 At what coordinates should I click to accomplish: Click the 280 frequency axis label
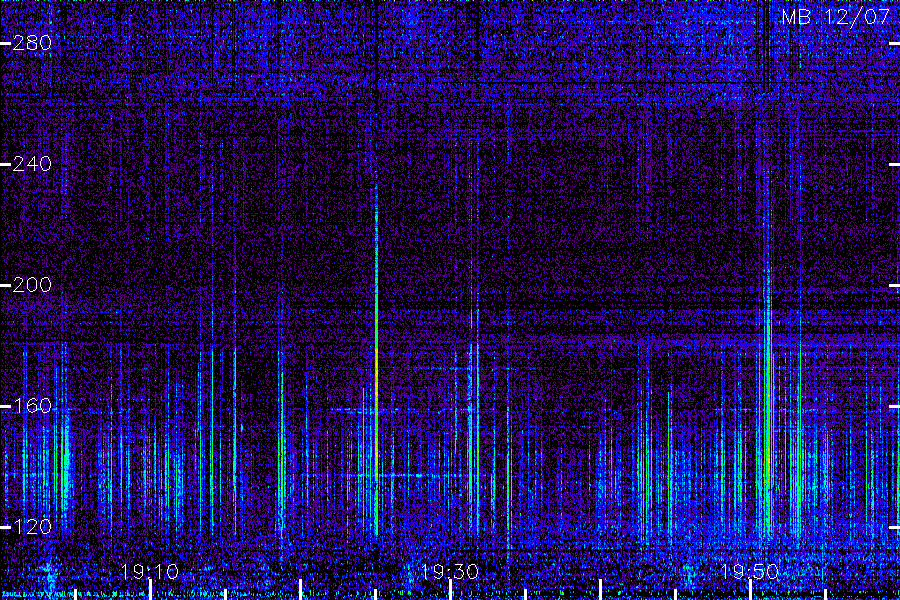32,43
